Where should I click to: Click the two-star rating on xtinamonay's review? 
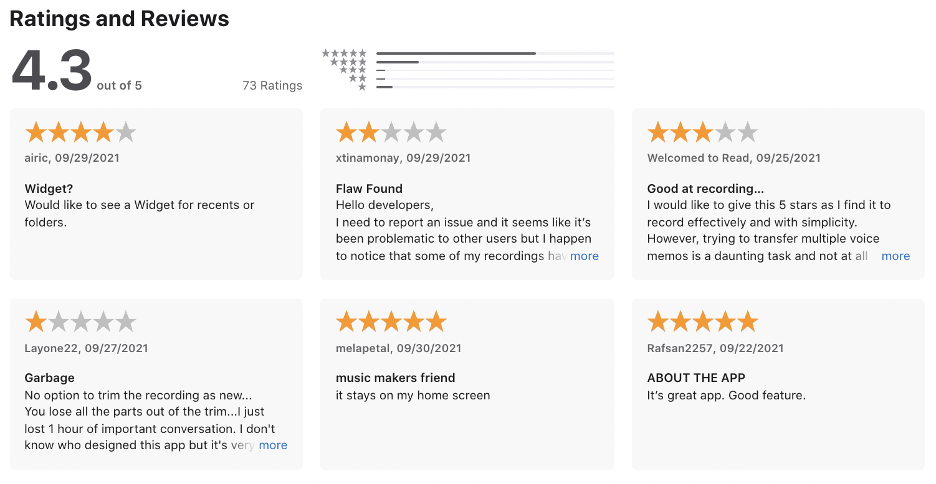[x=391, y=132]
